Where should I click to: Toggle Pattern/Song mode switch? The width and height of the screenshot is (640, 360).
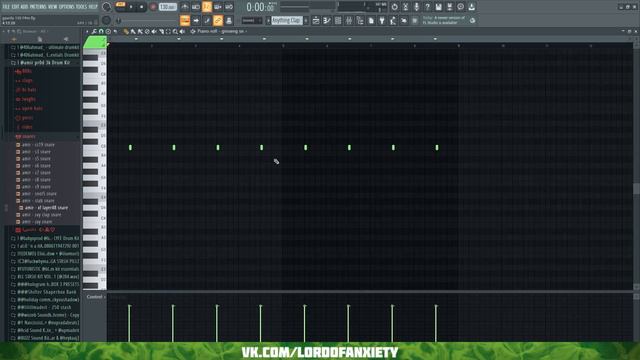click(x=120, y=5)
